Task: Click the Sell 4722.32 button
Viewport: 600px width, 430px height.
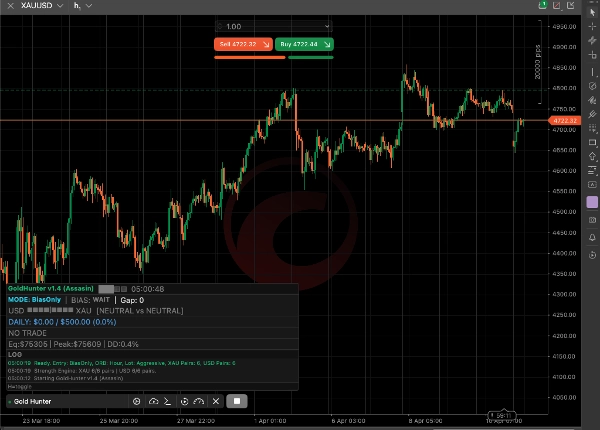Action: 243,44
